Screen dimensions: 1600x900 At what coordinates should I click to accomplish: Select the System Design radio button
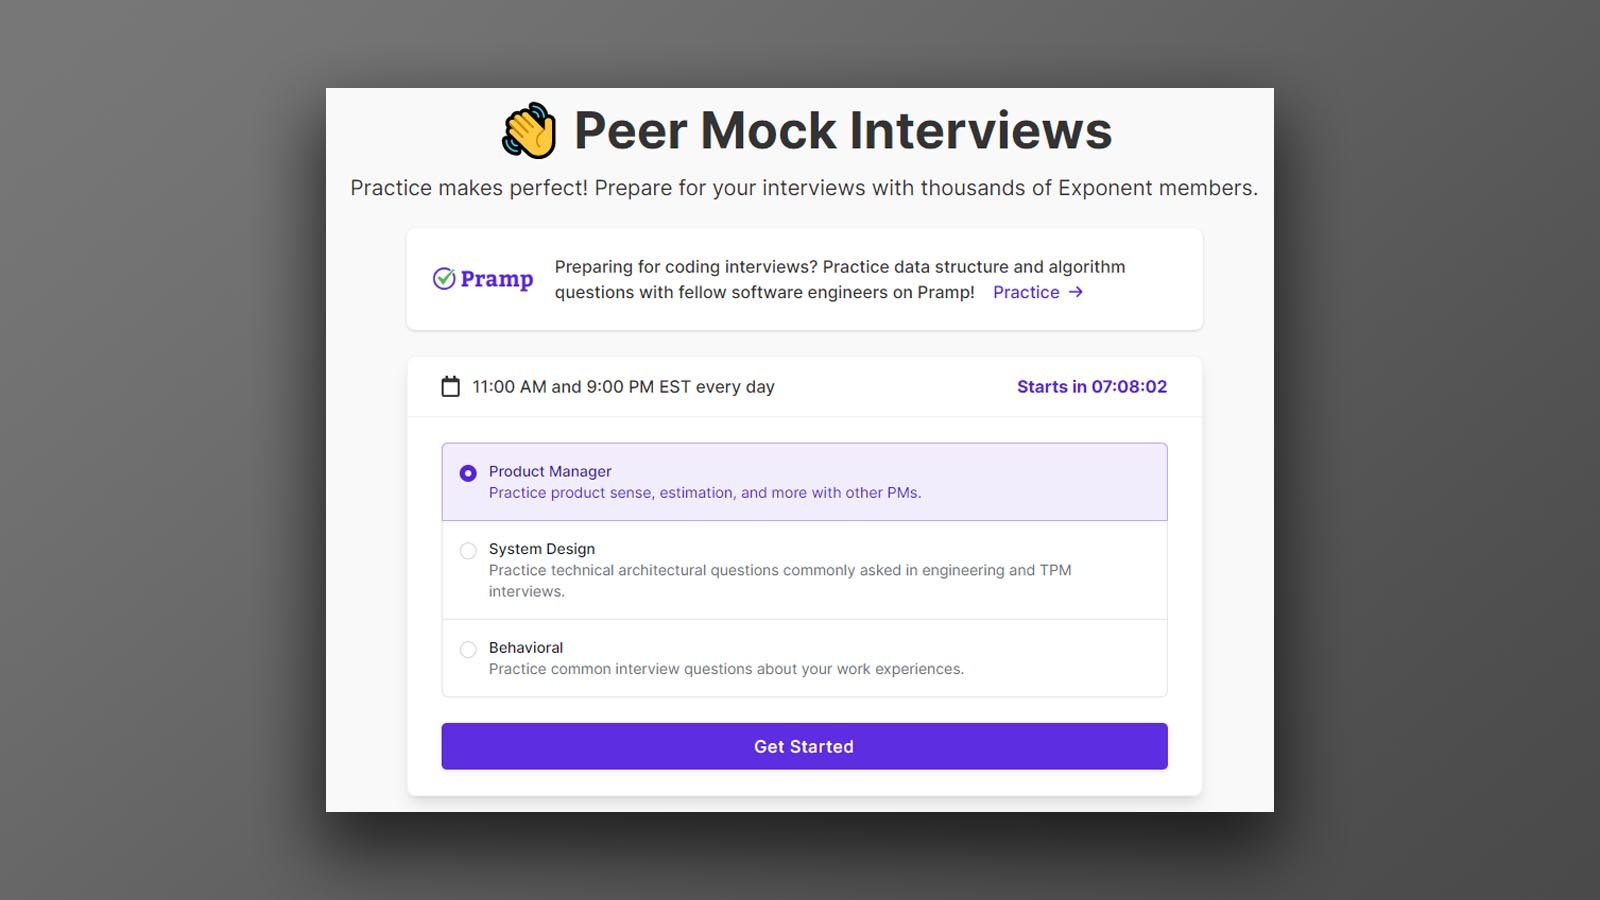click(468, 551)
